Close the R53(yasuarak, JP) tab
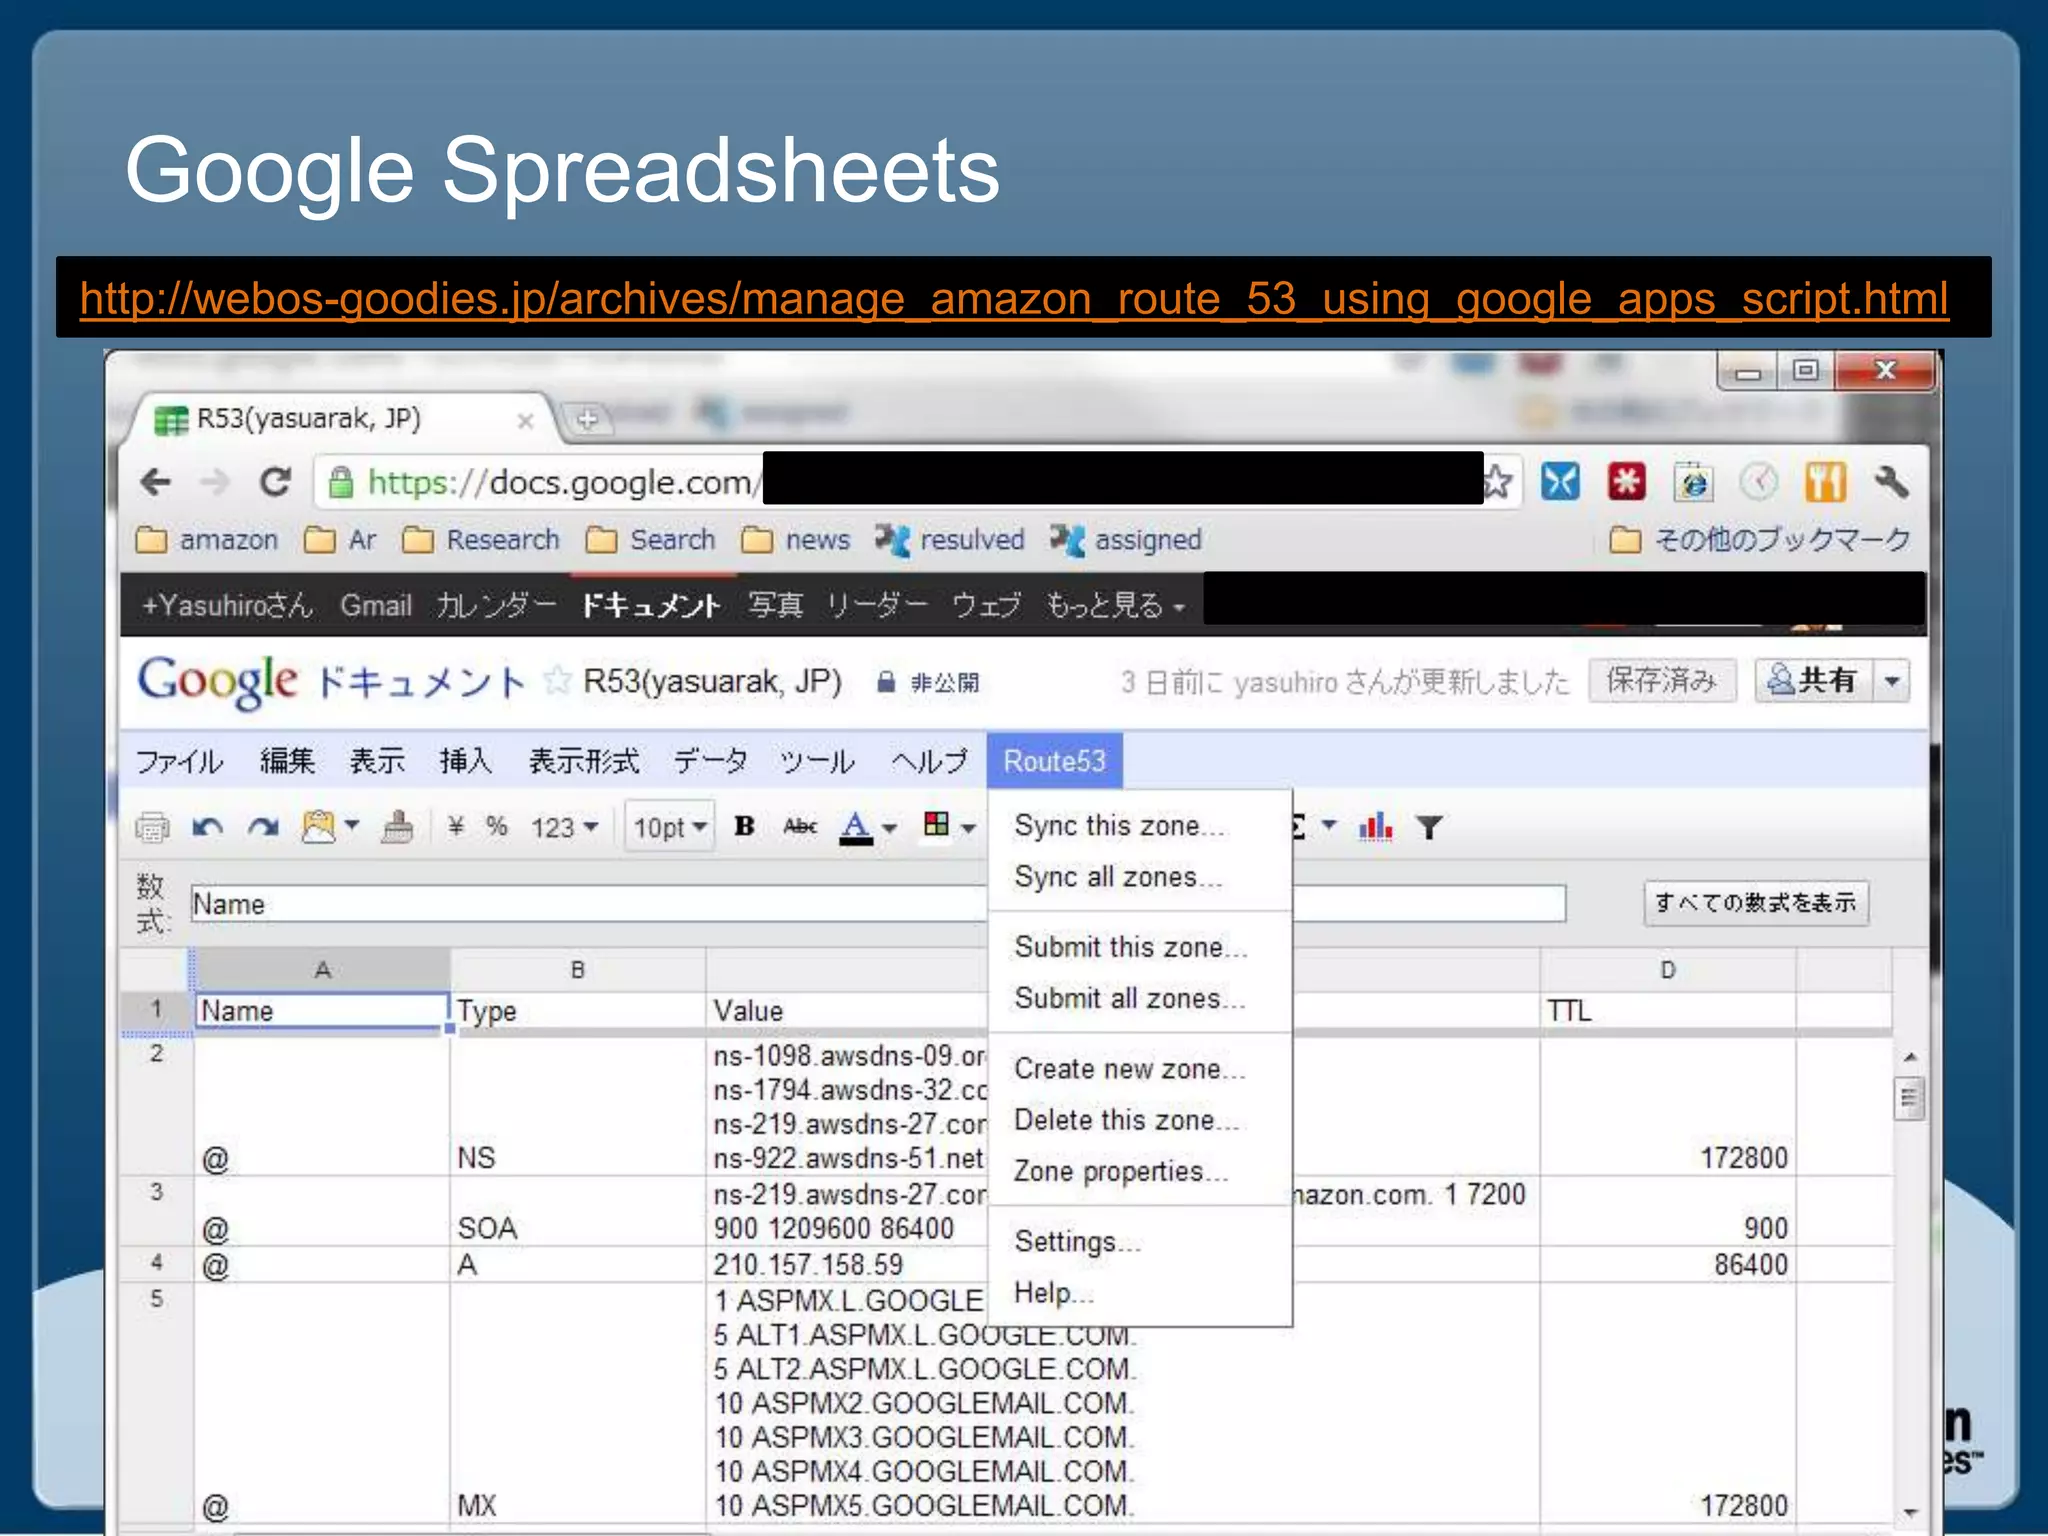Viewport: 2048px width, 1536px height. point(525,421)
